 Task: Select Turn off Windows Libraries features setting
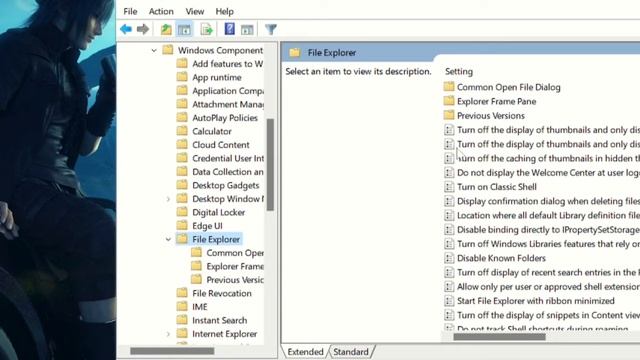(542, 244)
